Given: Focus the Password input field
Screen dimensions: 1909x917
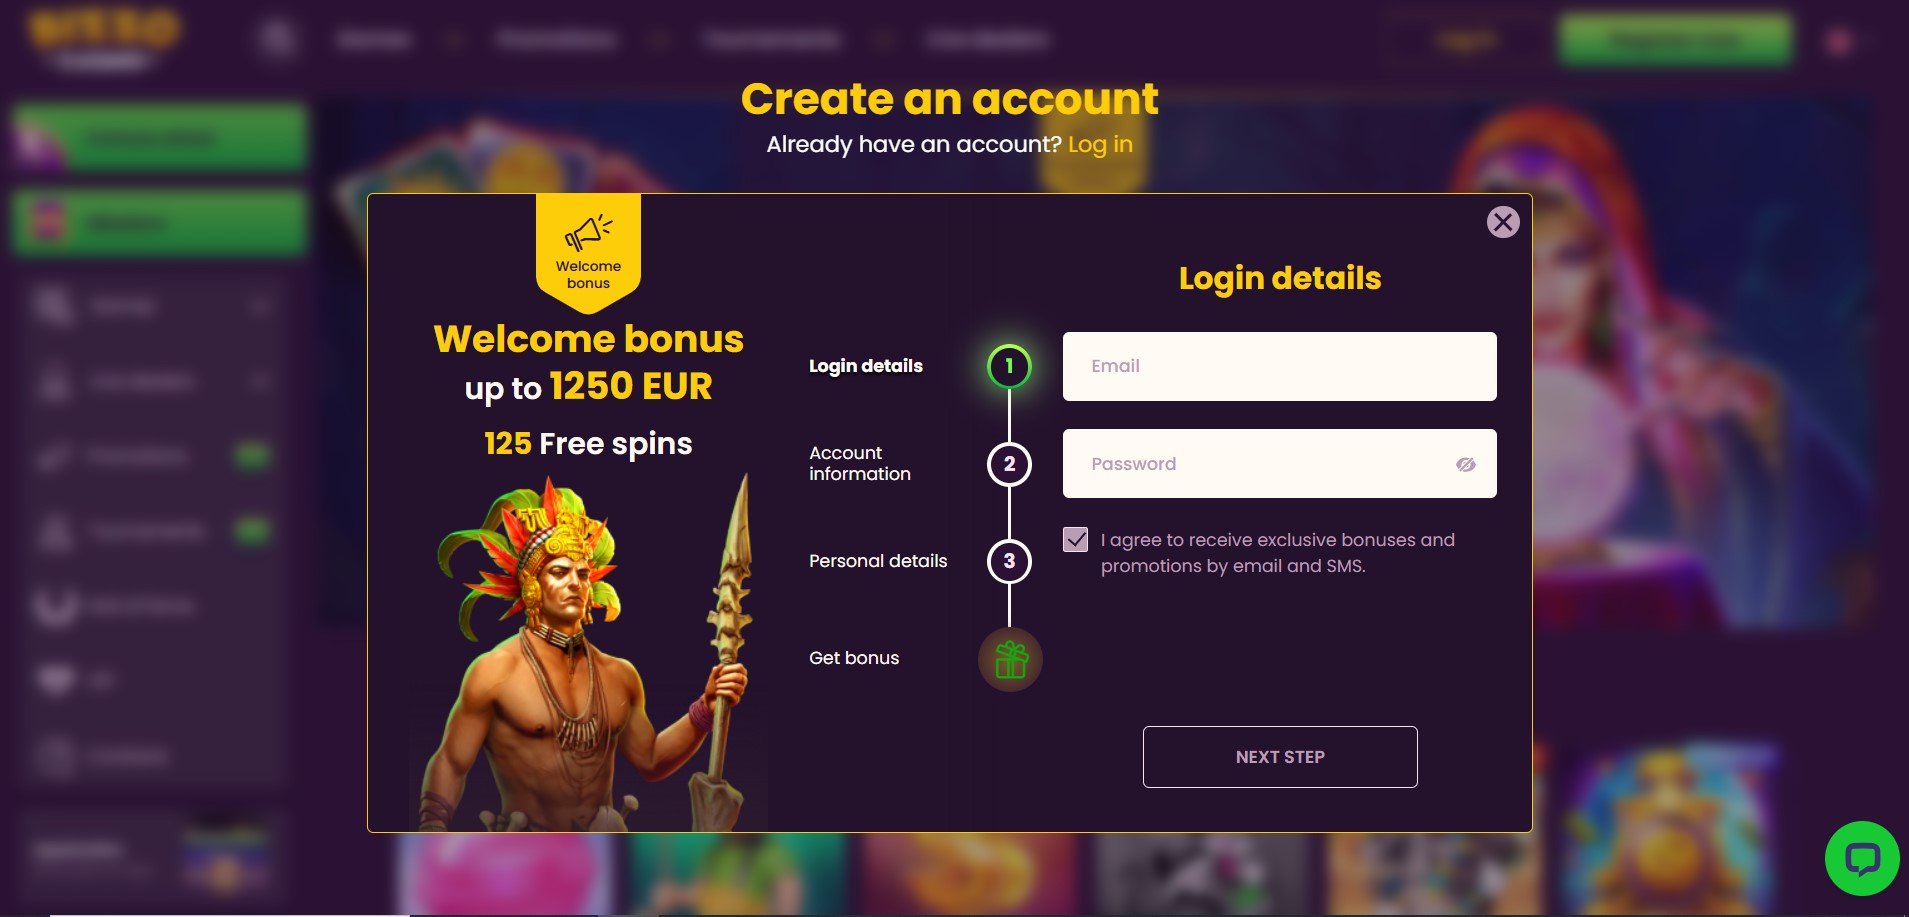Looking at the screenshot, I should point(1279,464).
